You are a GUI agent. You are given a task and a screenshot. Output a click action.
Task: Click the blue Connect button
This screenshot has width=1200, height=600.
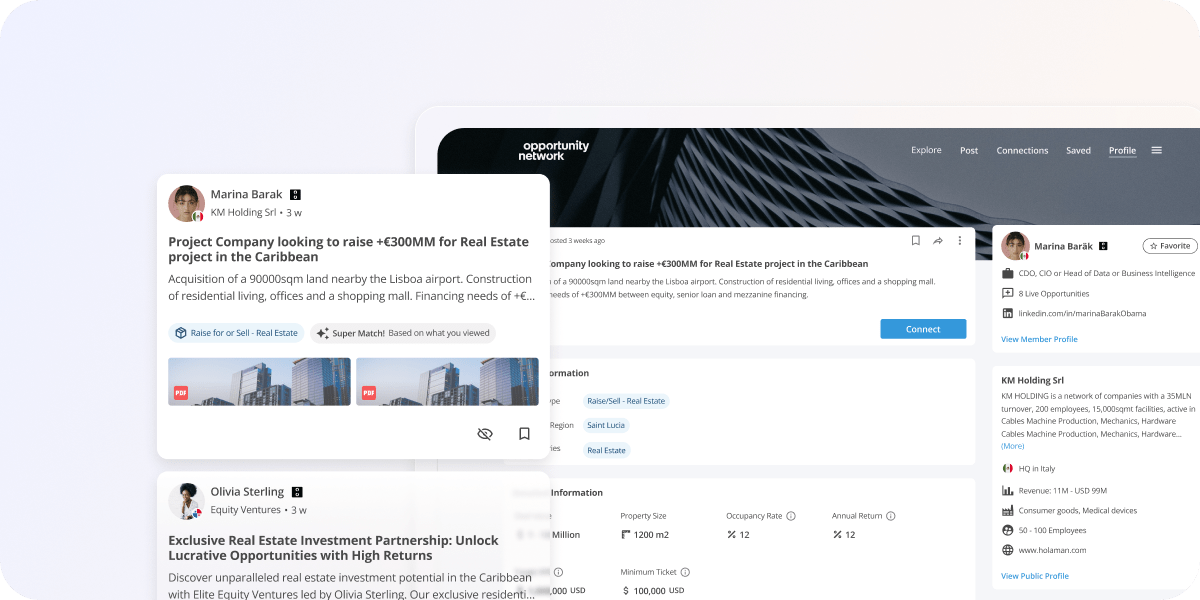coord(923,329)
